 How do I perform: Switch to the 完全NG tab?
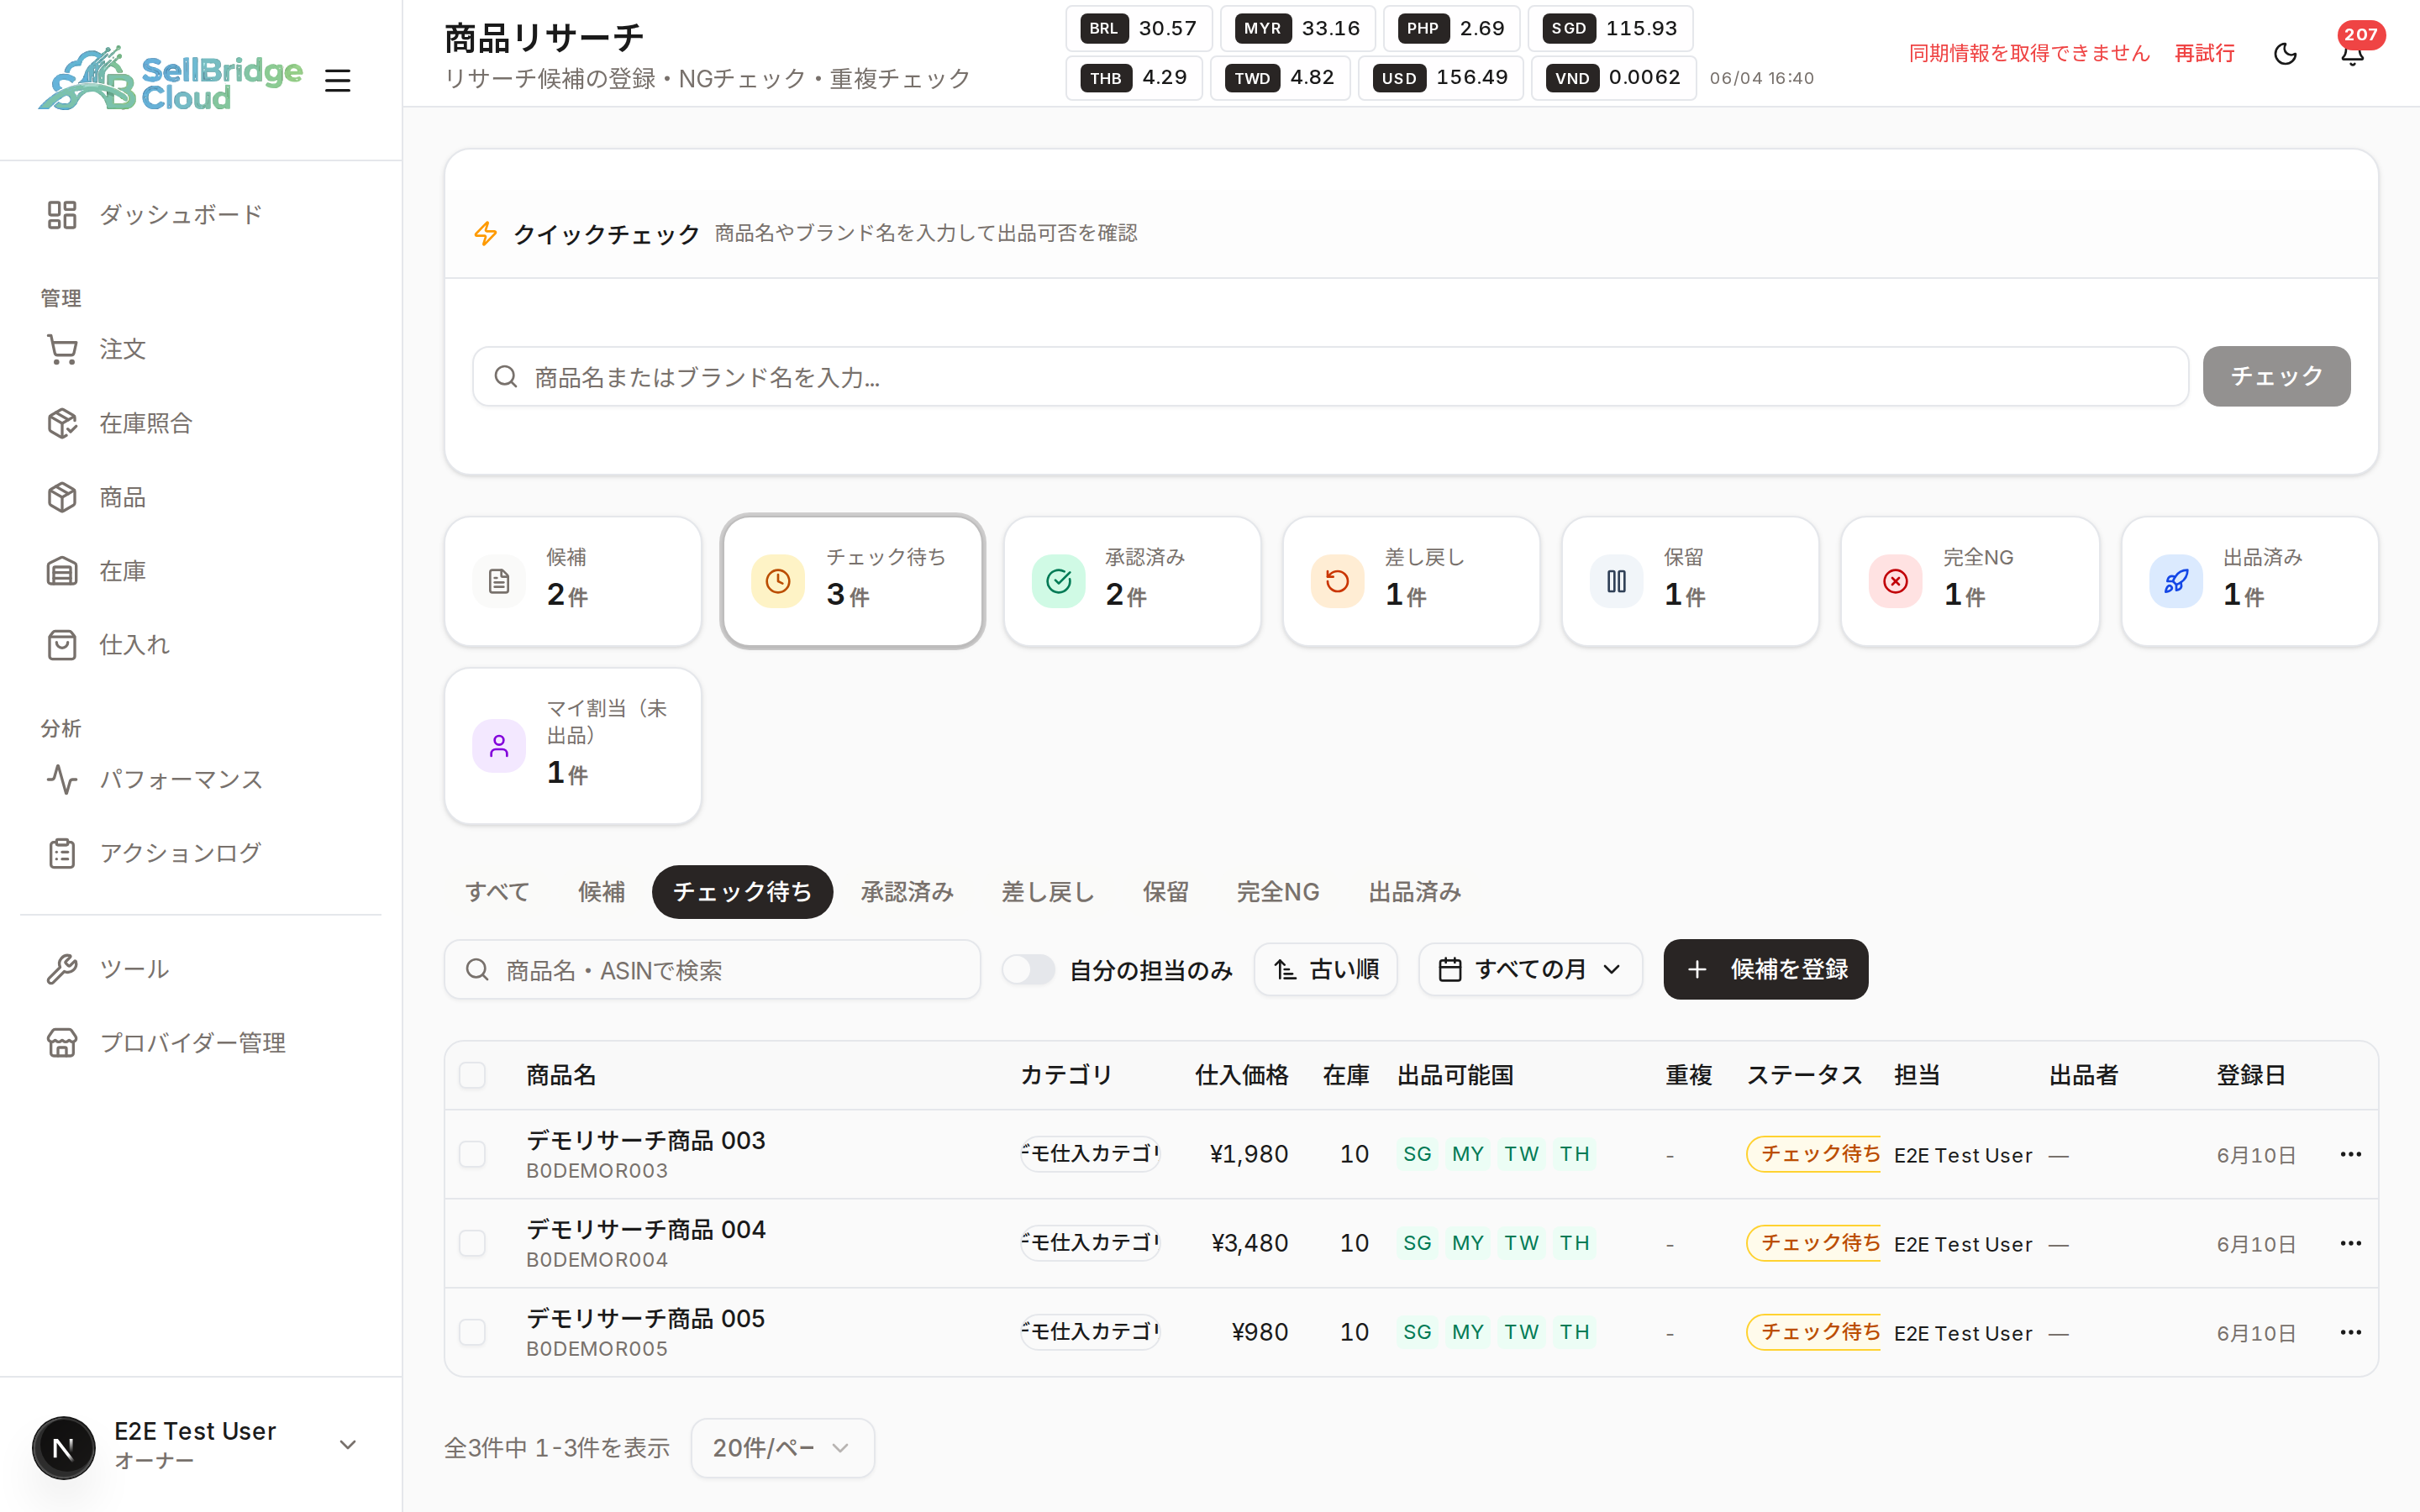[x=1278, y=891]
